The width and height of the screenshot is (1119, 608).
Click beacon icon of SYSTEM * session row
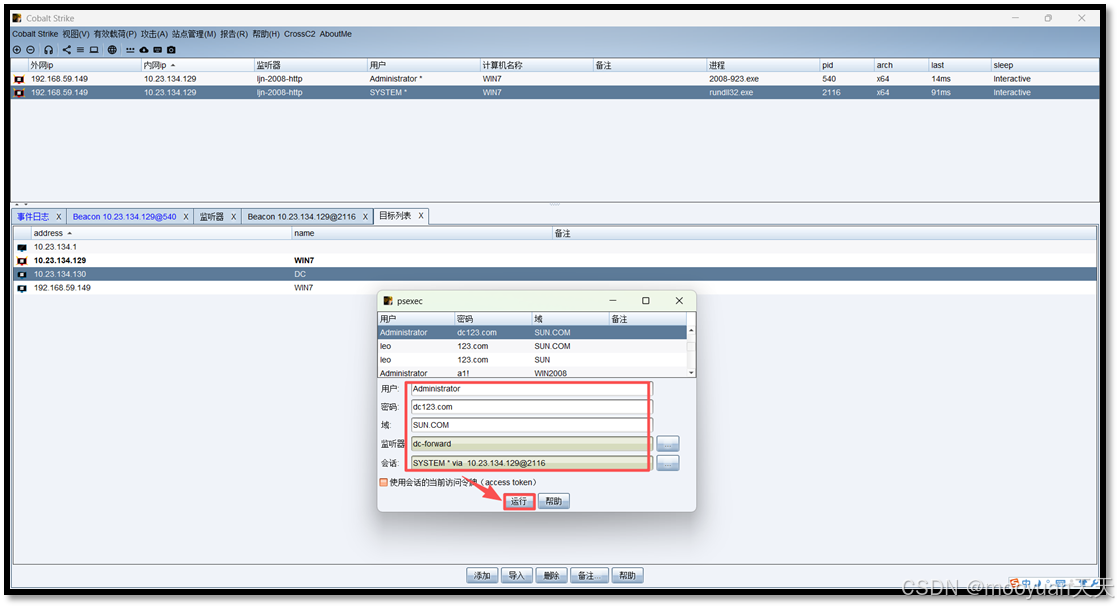pyautogui.click(x=19, y=93)
